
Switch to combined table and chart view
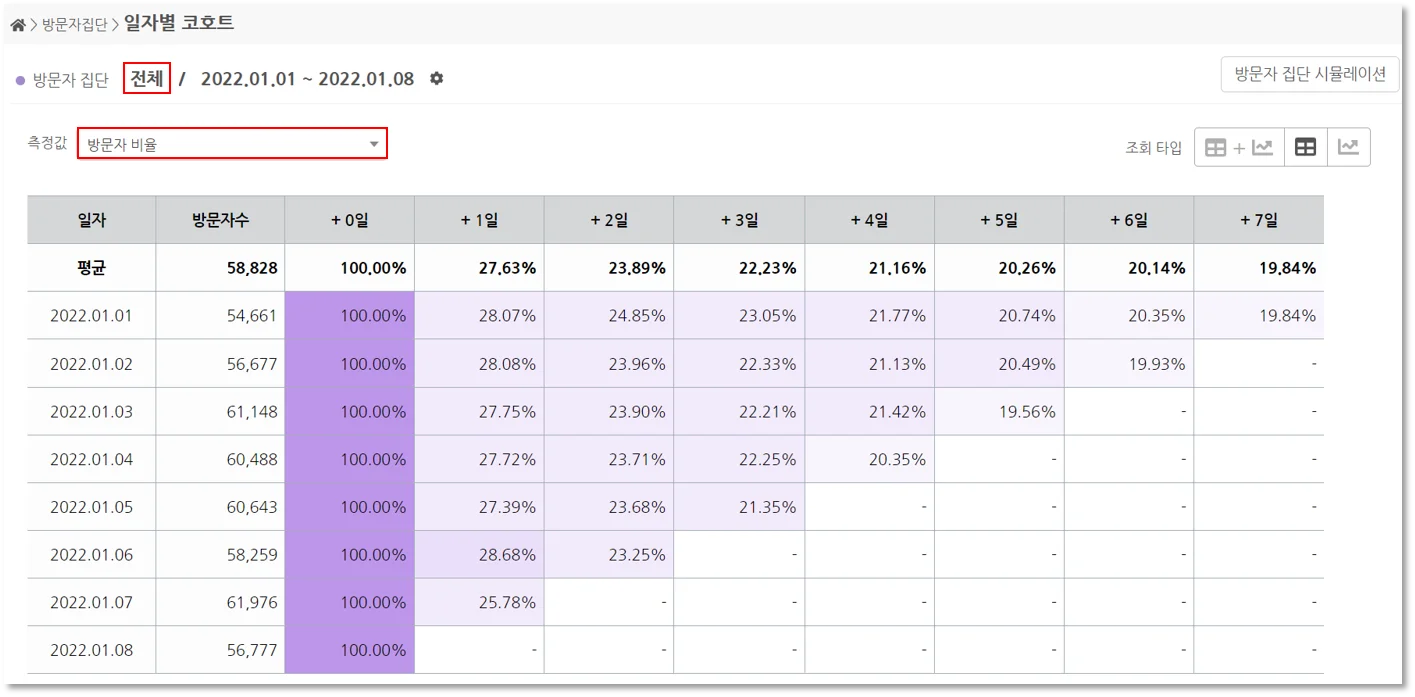pyautogui.click(x=1239, y=146)
